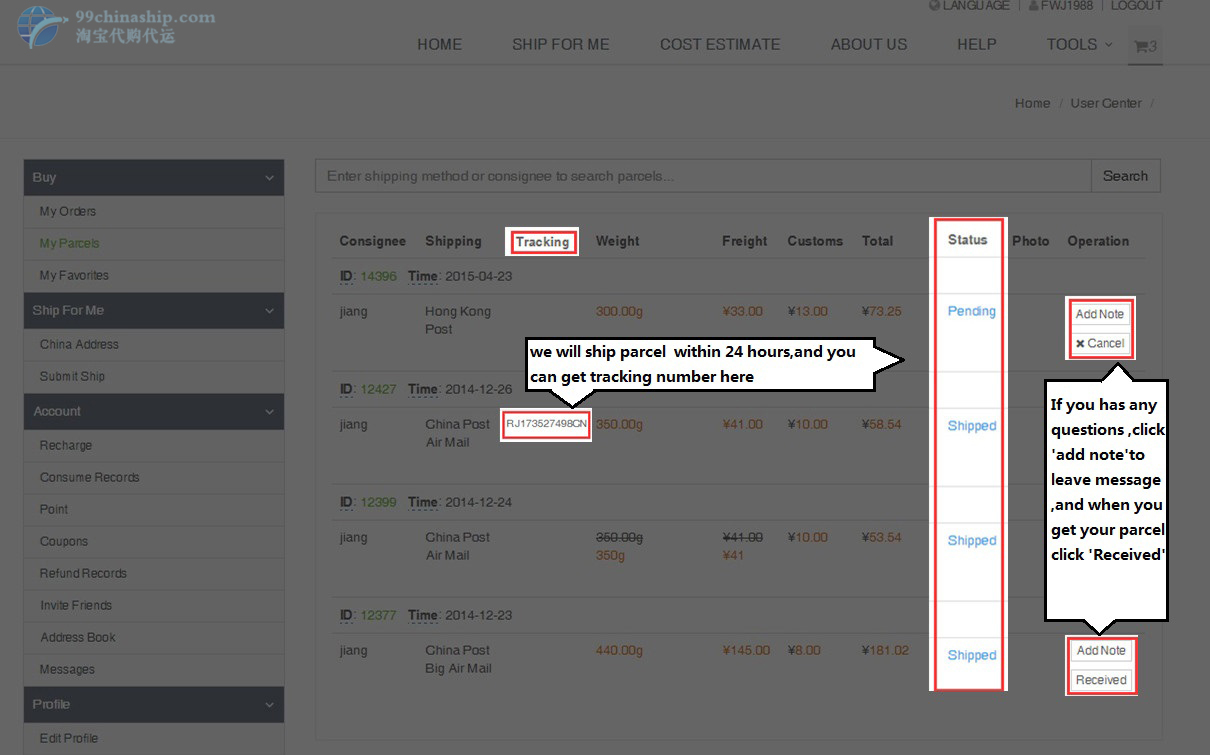
Task: Click the Search button
Action: point(1125,176)
